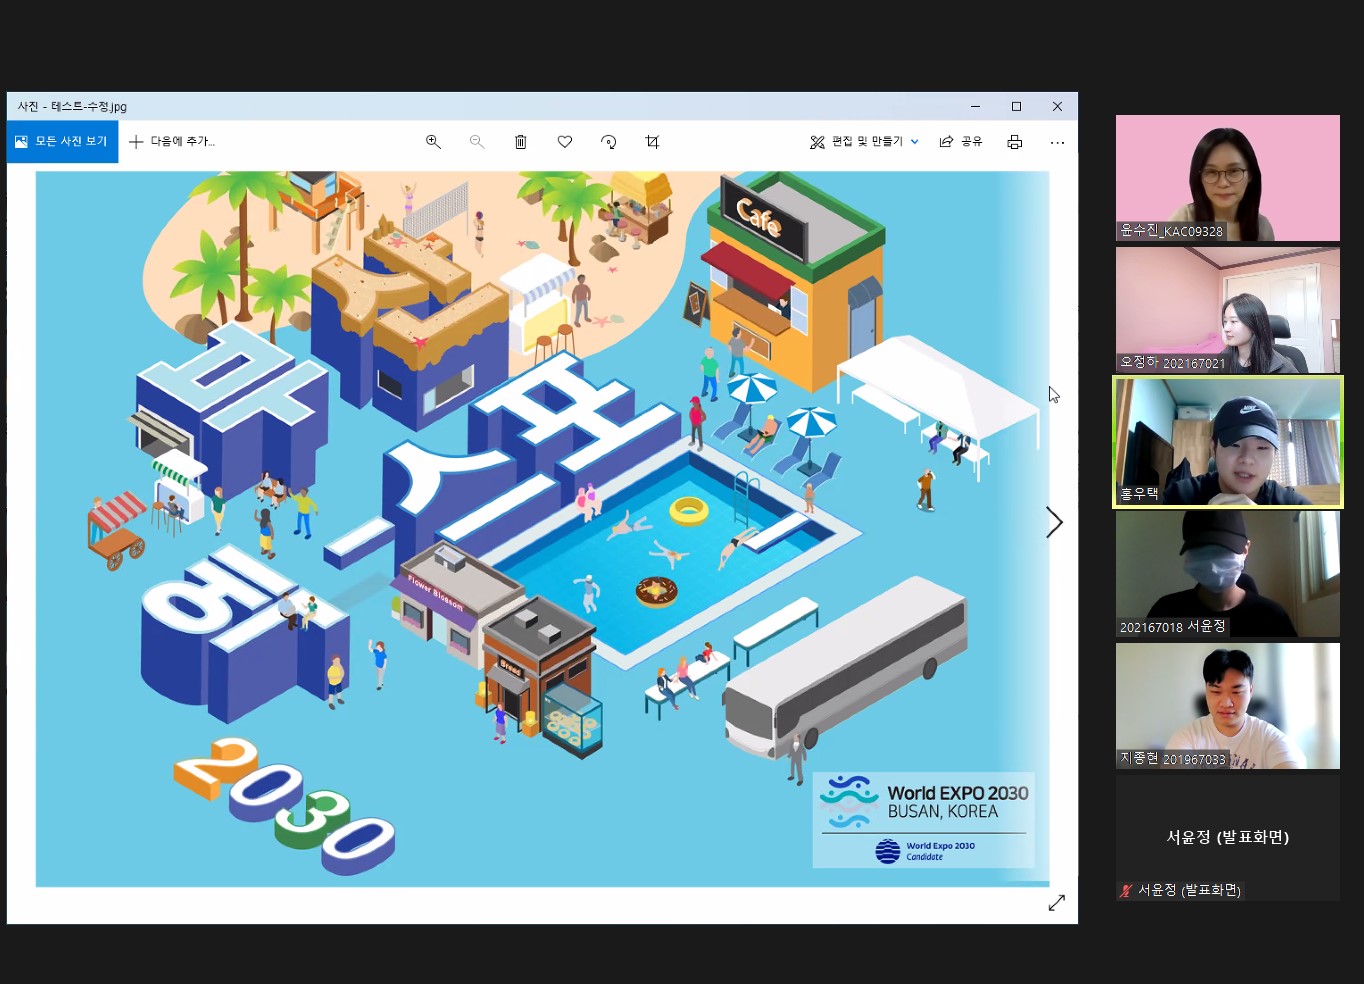Viewport: 1364px width, 984px height.
Task: Minimize the Photos window
Action: [975, 106]
